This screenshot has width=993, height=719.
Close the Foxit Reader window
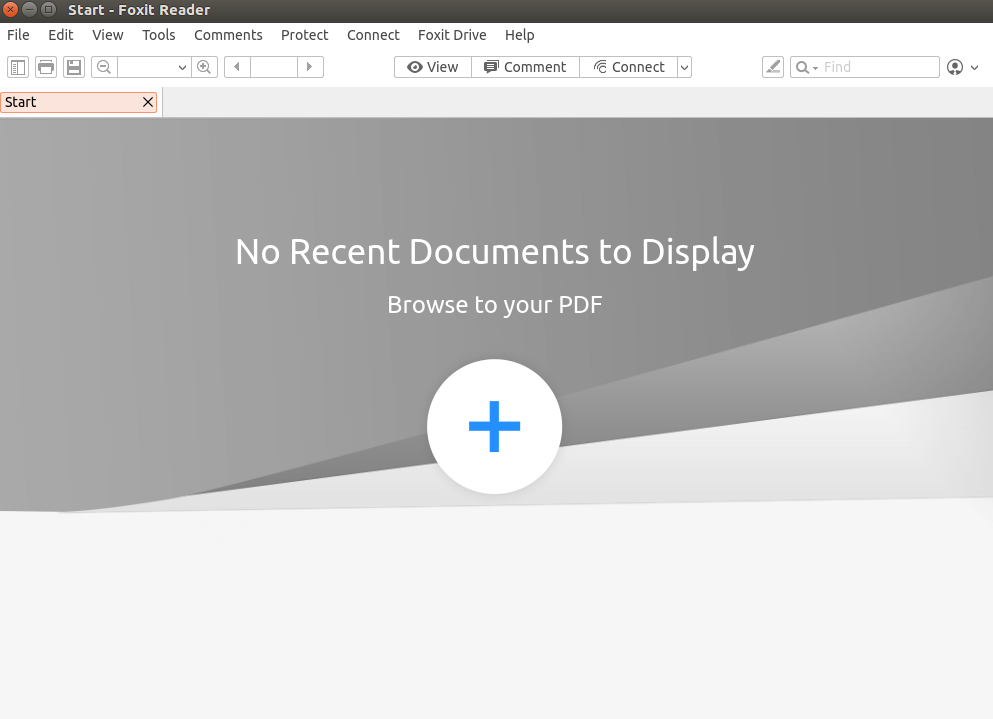tap(10, 10)
